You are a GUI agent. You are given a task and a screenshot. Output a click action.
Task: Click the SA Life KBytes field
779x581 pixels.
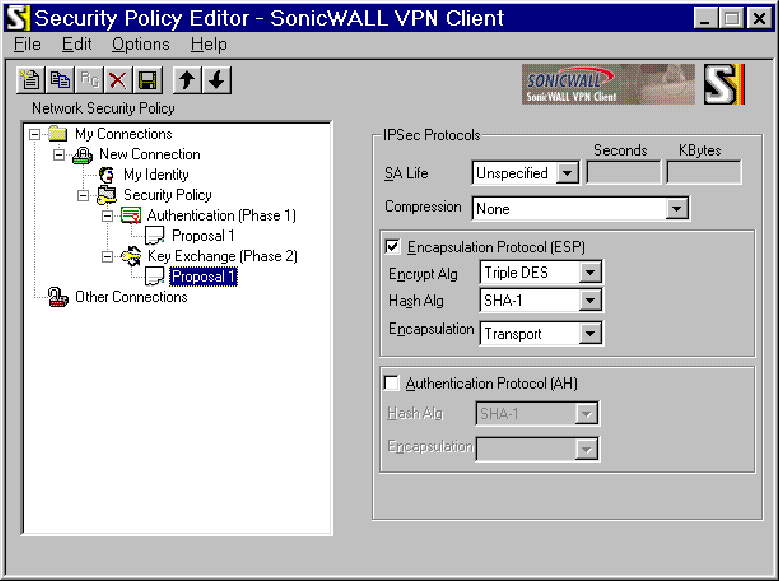(703, 172)
